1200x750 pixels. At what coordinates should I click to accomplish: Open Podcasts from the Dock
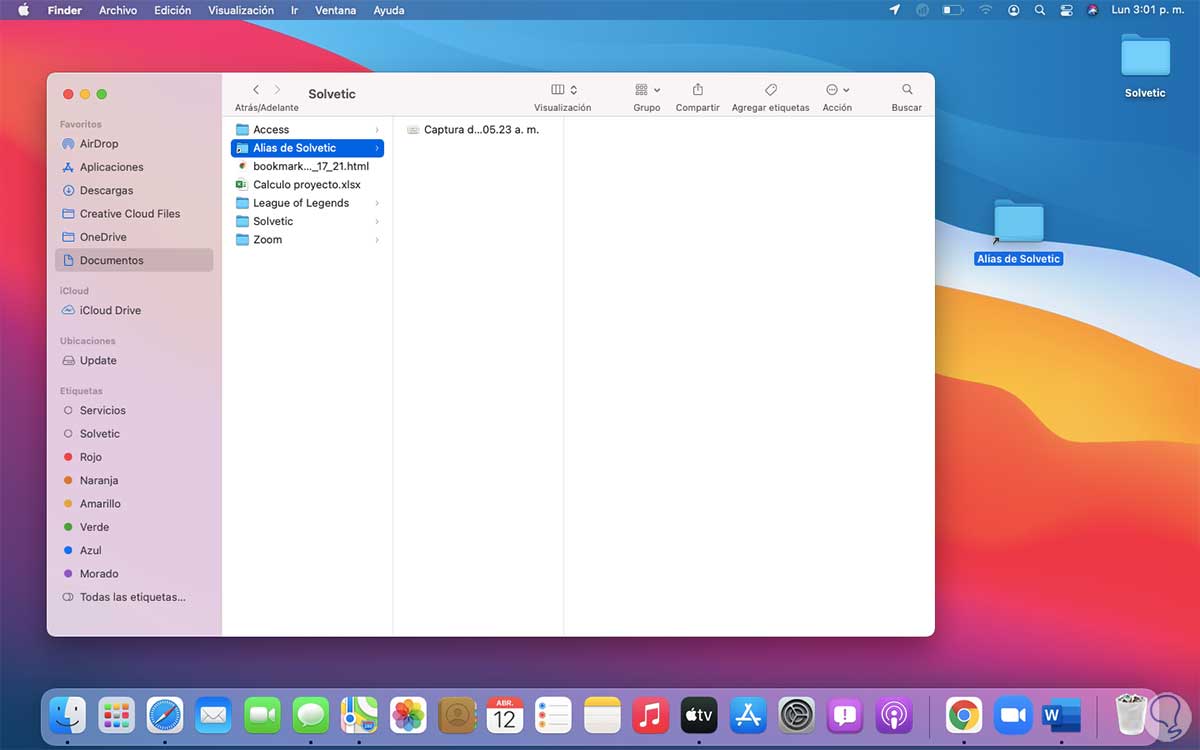coord(894,715)
